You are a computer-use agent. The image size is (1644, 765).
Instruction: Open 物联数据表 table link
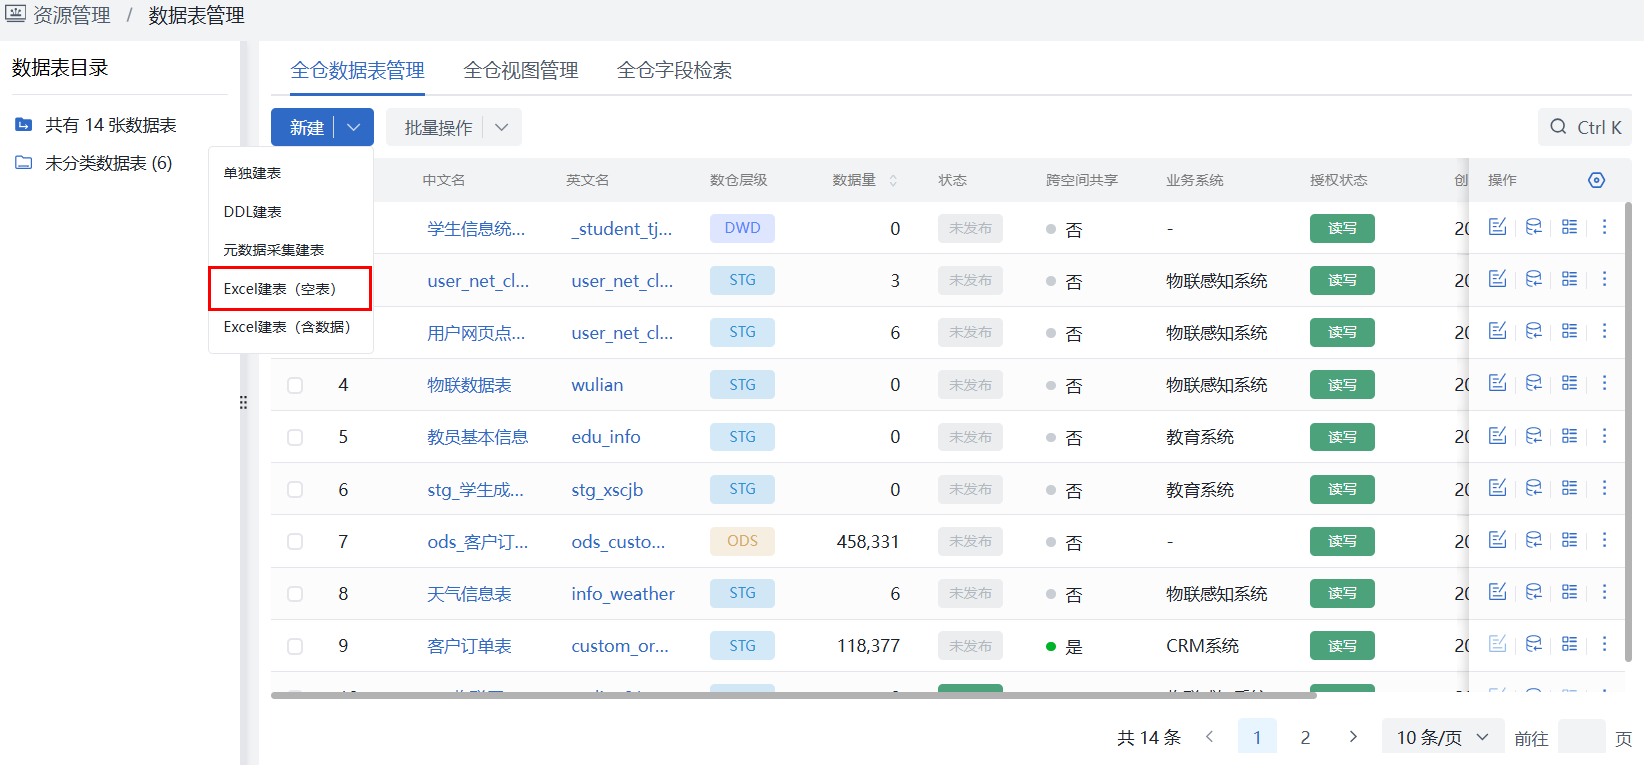(469, 385)
